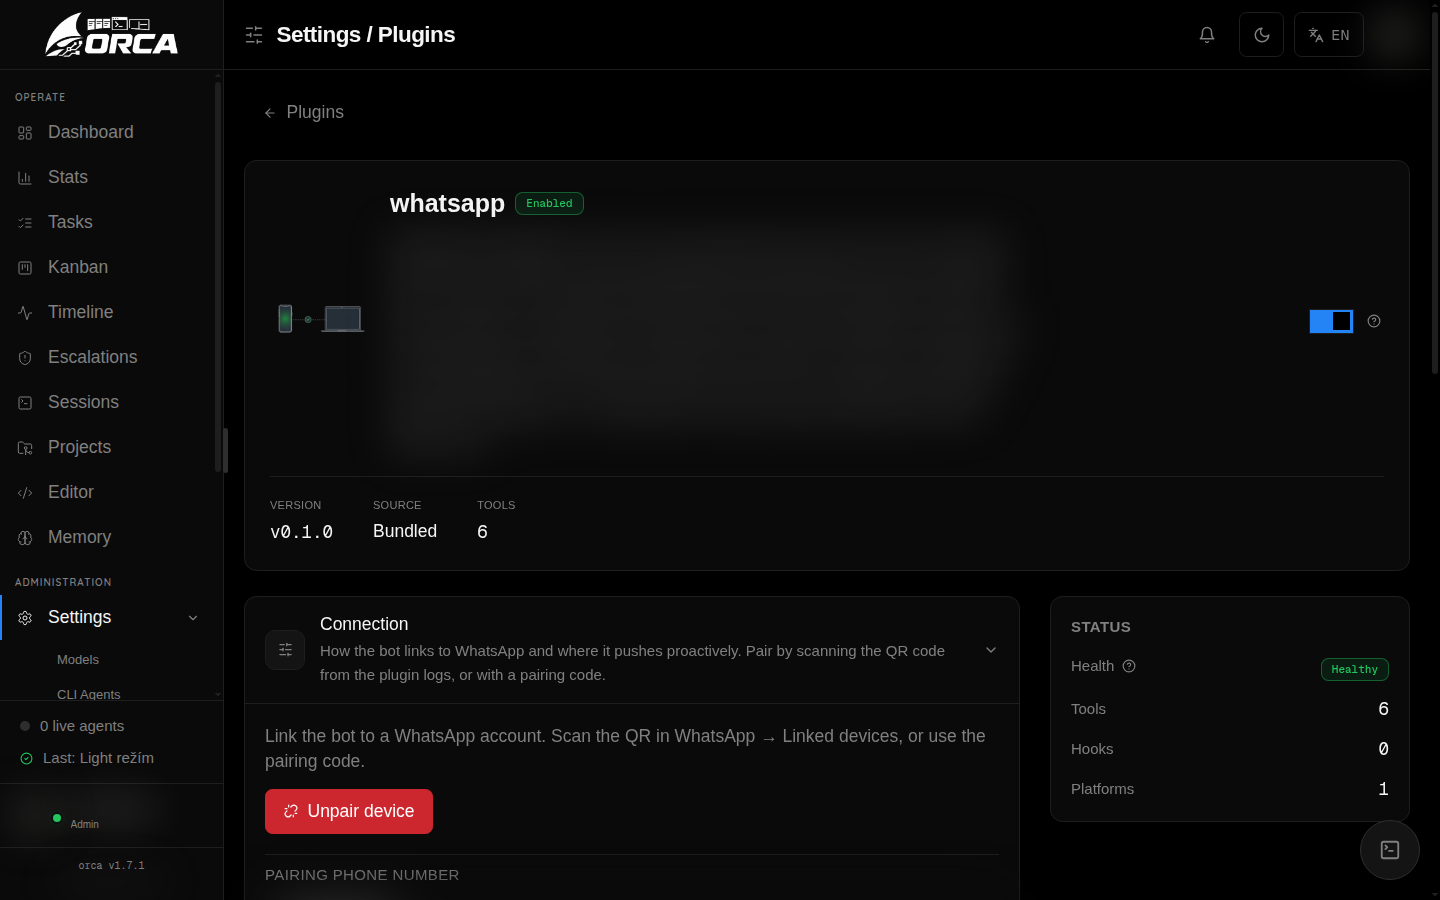
Task: Click the sliders icon next to Settings / Plugins
Action: pyautogui.click(x=254, y=35)
